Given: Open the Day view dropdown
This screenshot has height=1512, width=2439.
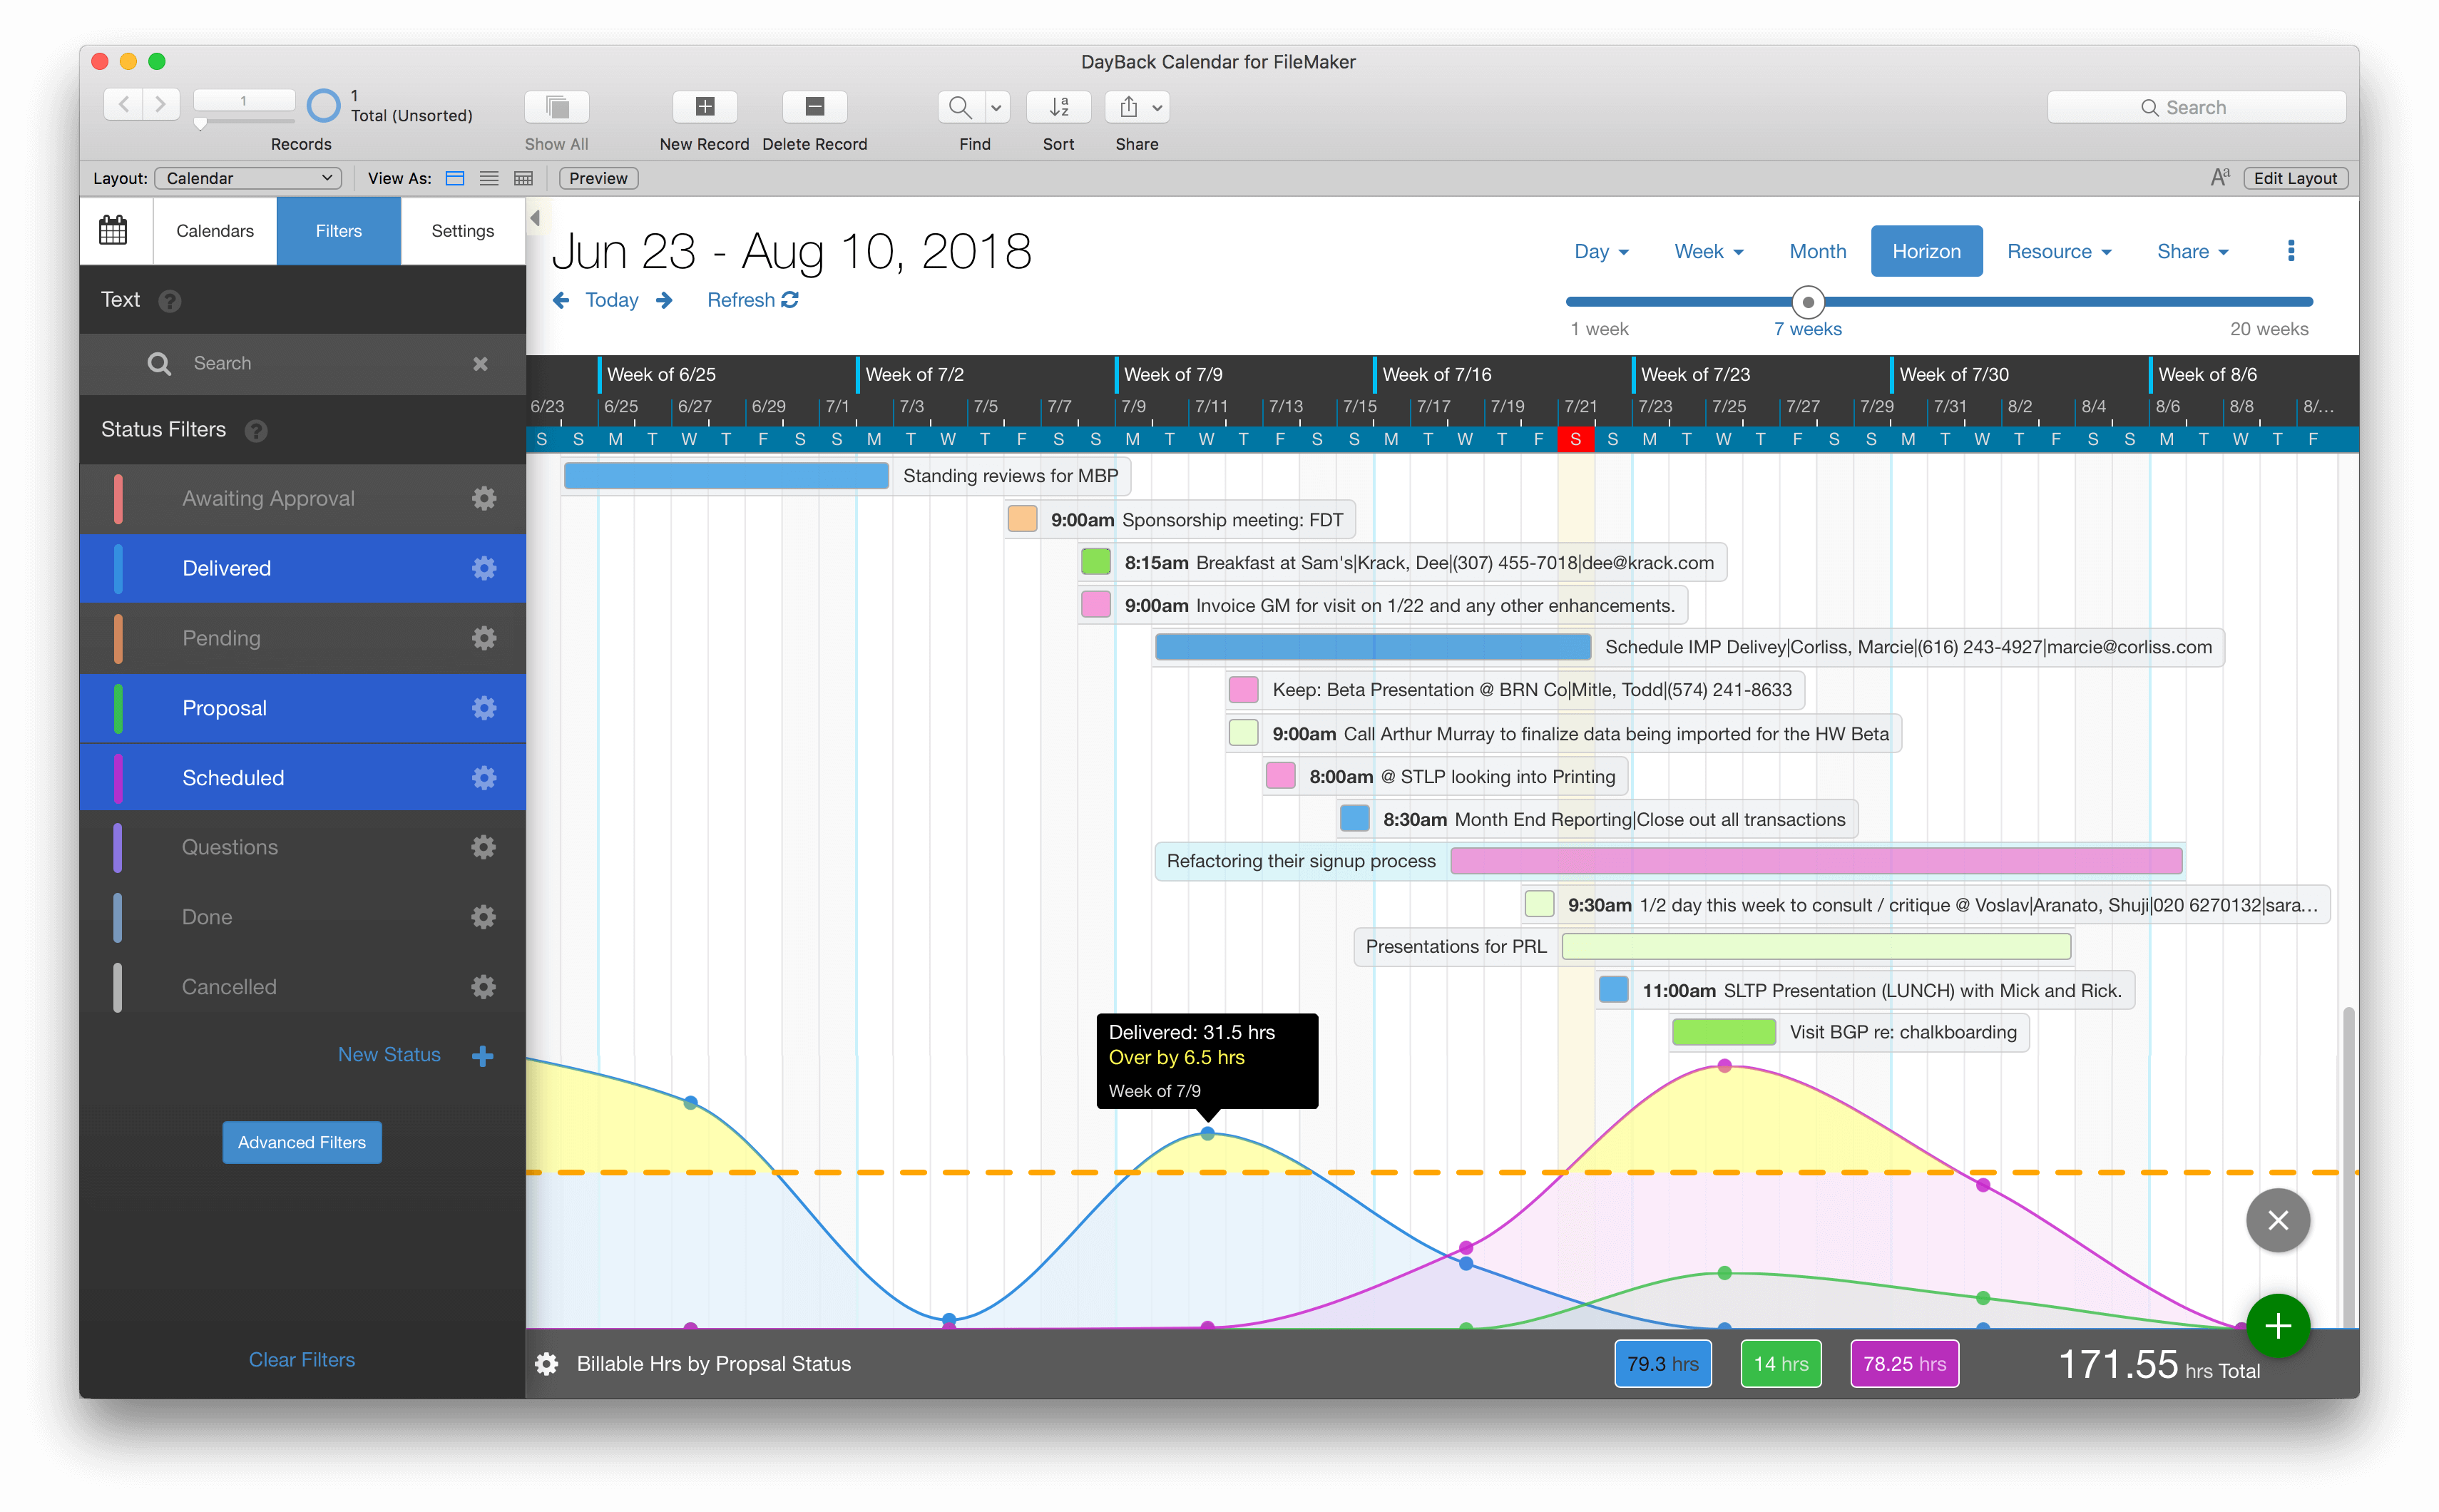Looking at the screenshot, I should pyautogui.click(x=1601, y=251).
